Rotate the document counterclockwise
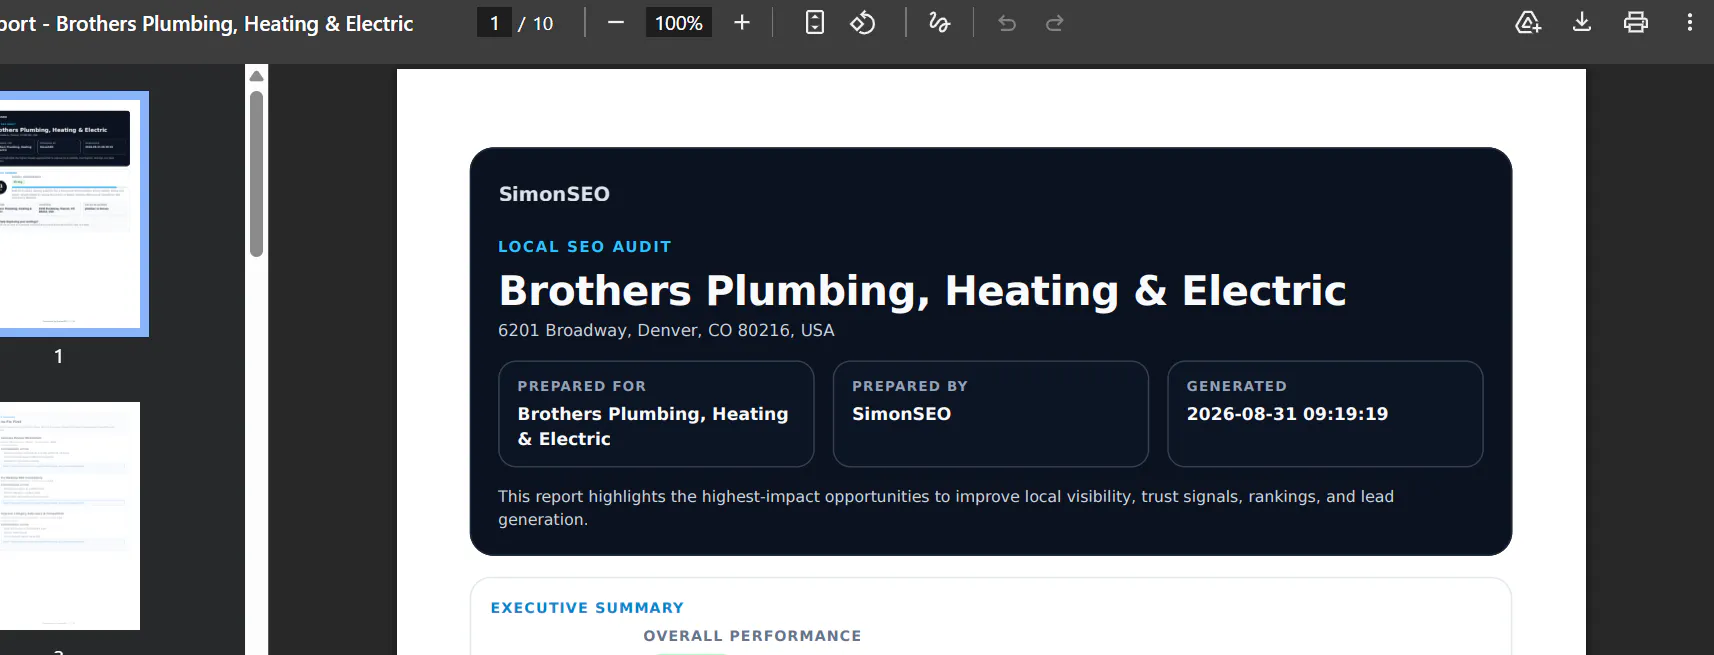 (x=863, y=22)
